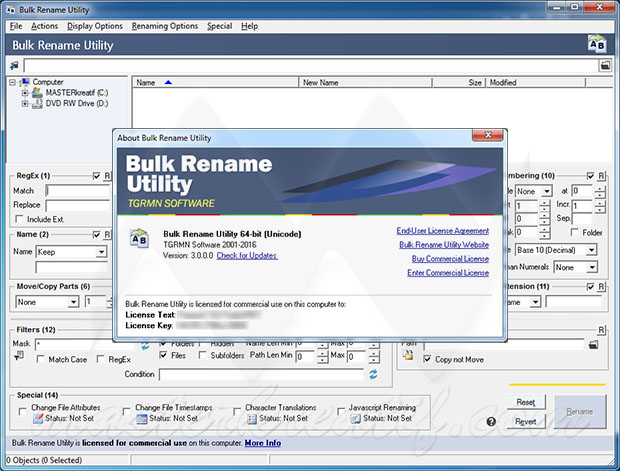This screenshot has width=620, height=471.
Task: Expand the DVD RW Drive (D:) node
Action: point(25,104)
